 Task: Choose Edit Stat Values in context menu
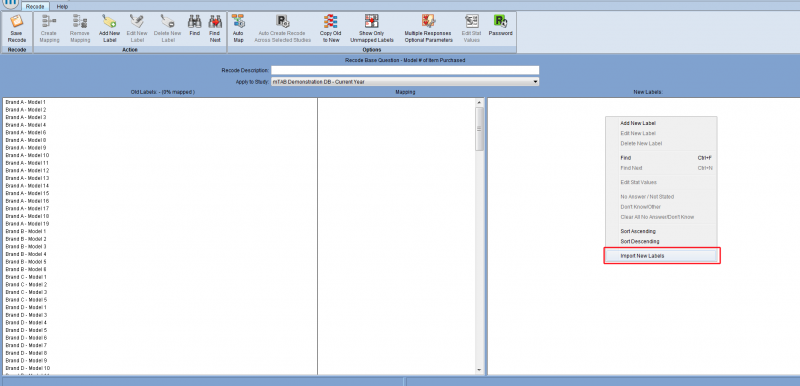(661, 183)
